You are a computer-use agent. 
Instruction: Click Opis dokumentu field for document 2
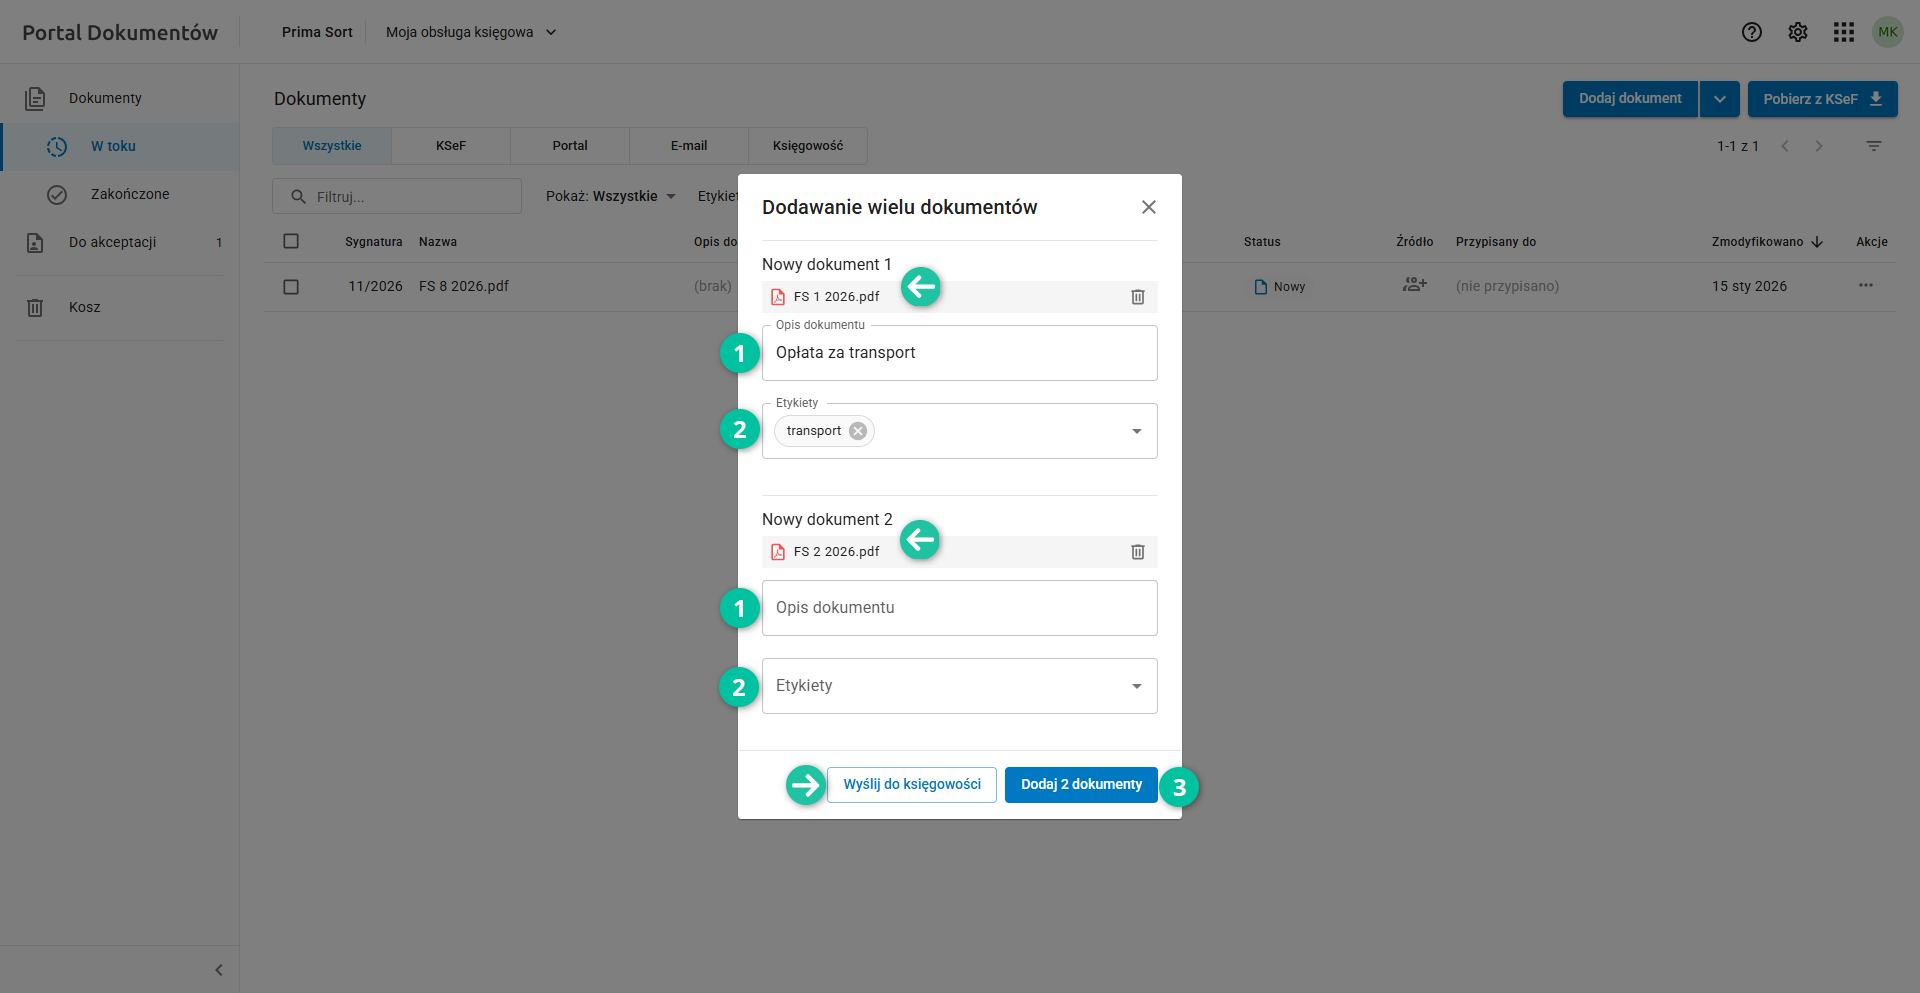pos(959,608)
